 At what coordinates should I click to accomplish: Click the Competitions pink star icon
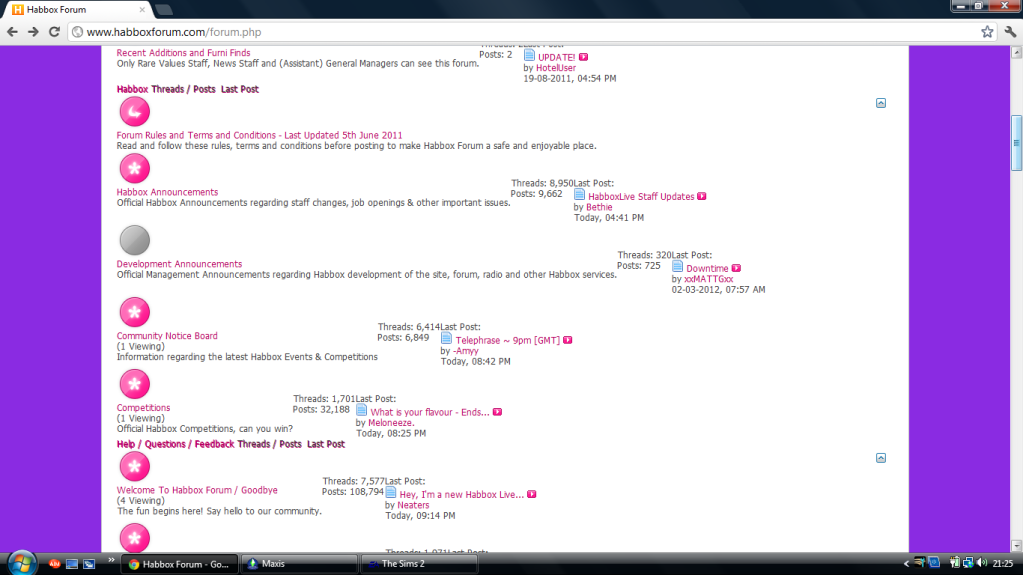pos(134,384)
